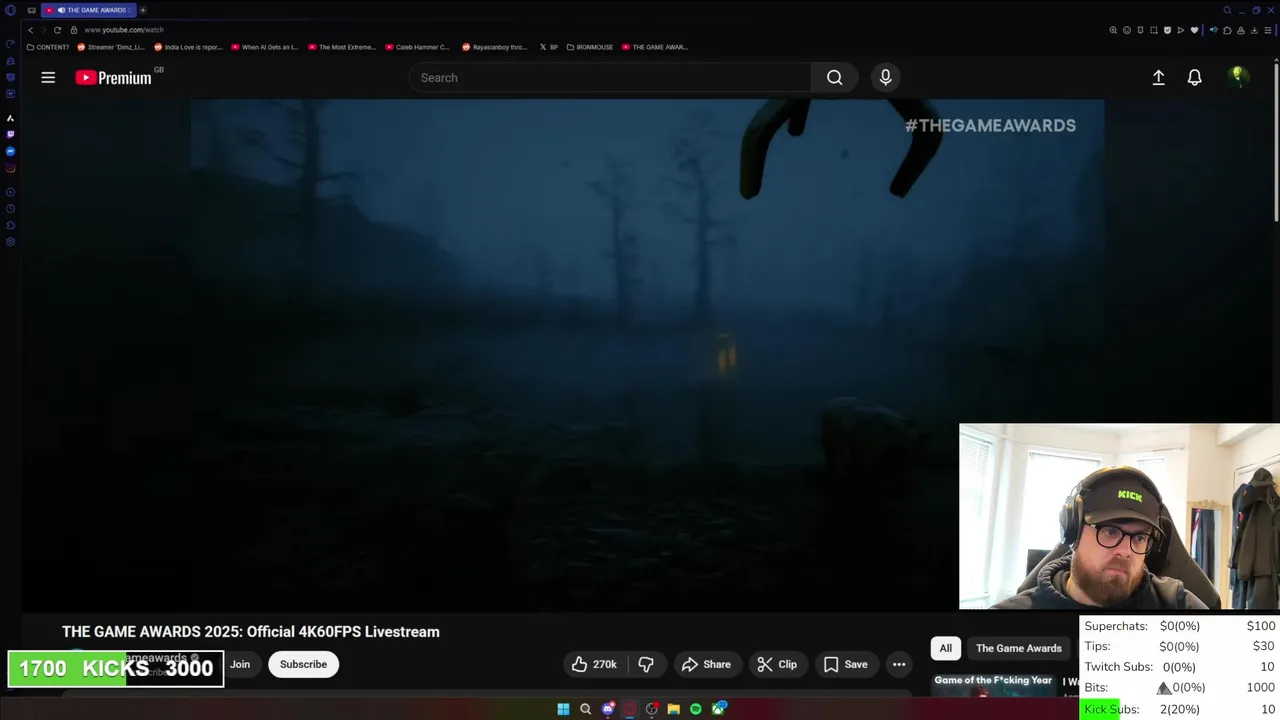The width and height of the screenshot is (1280, 720).
Task: Subscribe to thegameawards channel
Action: (303, 664)
